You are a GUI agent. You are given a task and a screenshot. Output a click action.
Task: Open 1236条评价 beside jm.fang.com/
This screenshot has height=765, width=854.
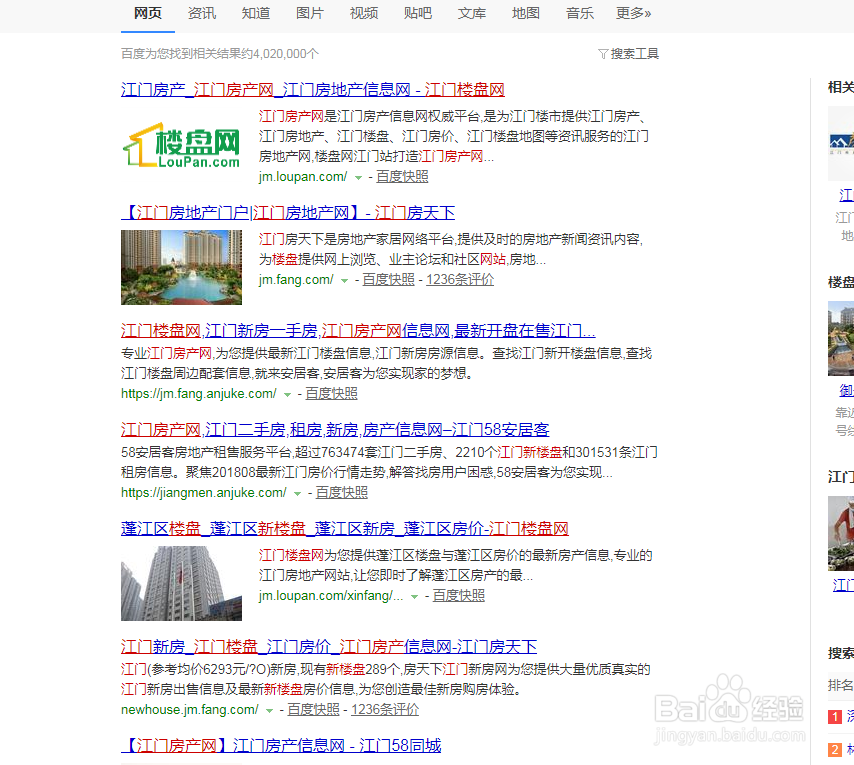(x=460, y=279)
